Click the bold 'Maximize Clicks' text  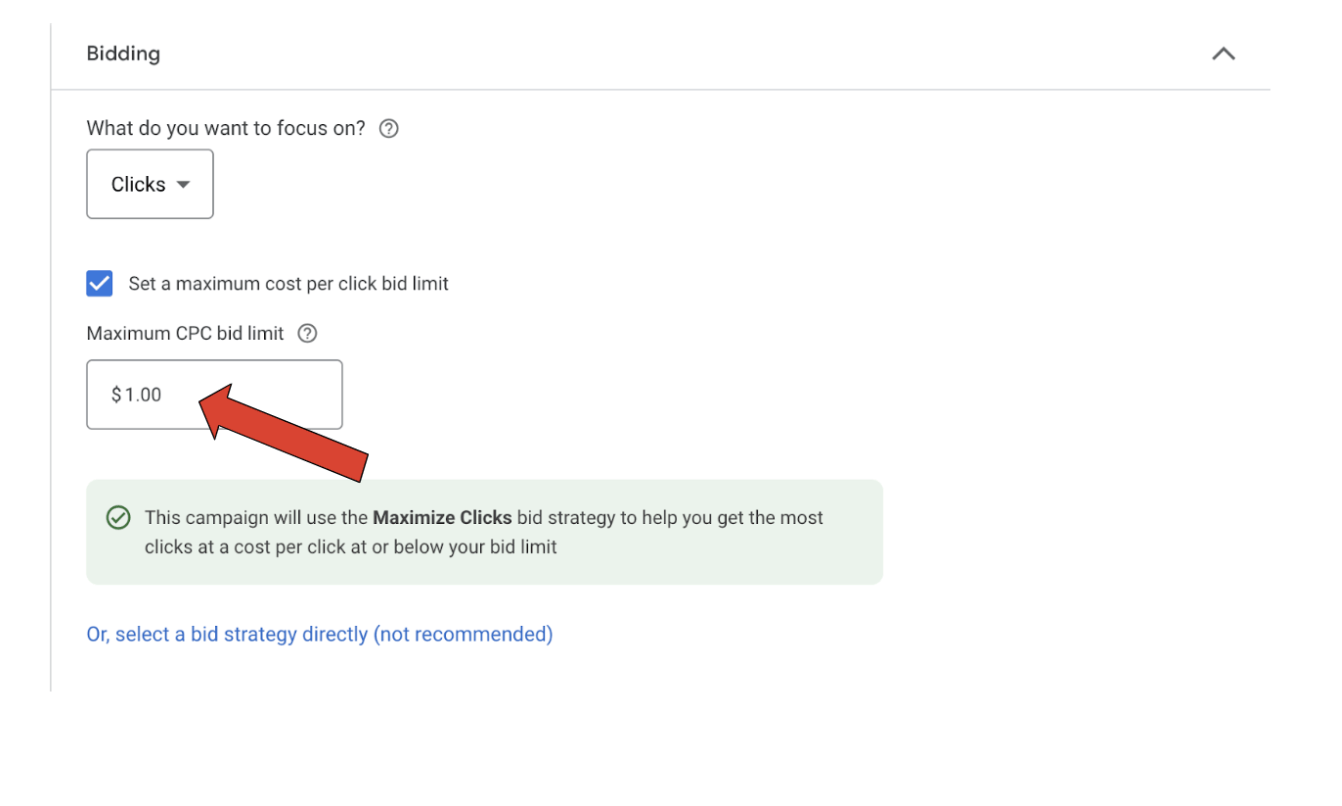pos(442,518)
